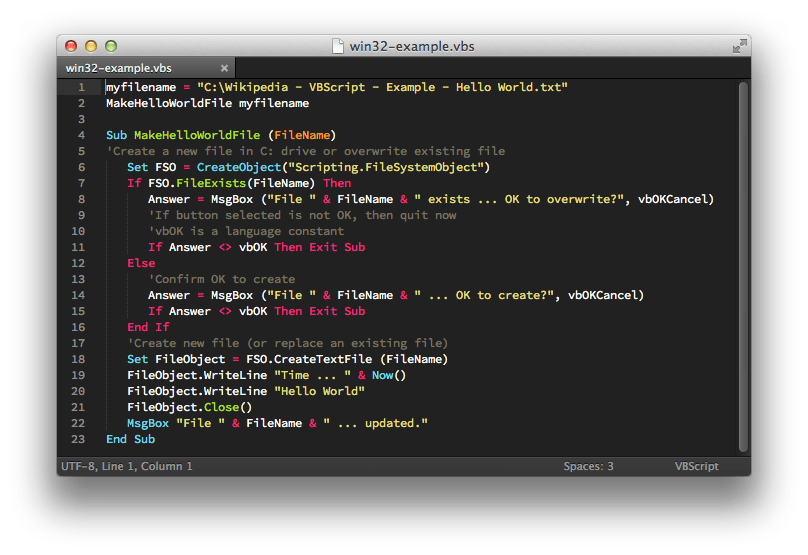Click "FileObject.Close()" on line 21
Image resolution: width=808 pixels, height=555 pixels.
(x=190, y=407)
